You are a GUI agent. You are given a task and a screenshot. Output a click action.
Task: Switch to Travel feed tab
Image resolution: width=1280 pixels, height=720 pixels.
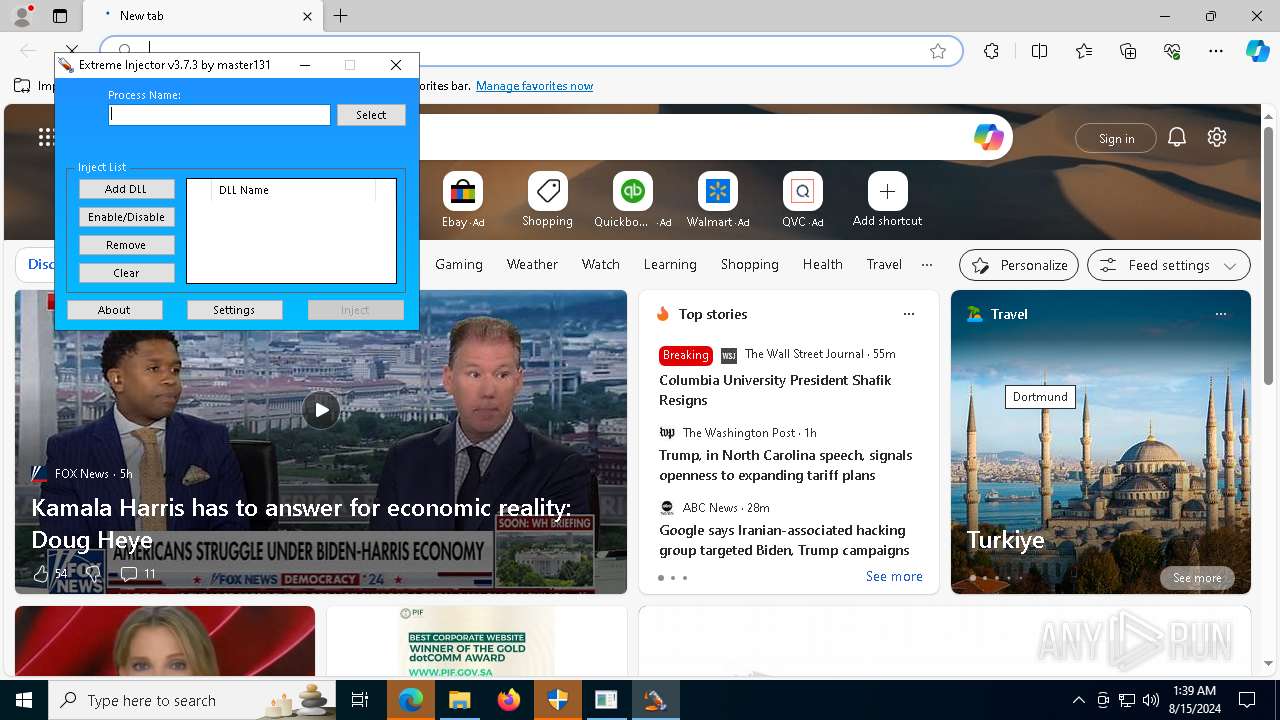click(x=884, y=265)
